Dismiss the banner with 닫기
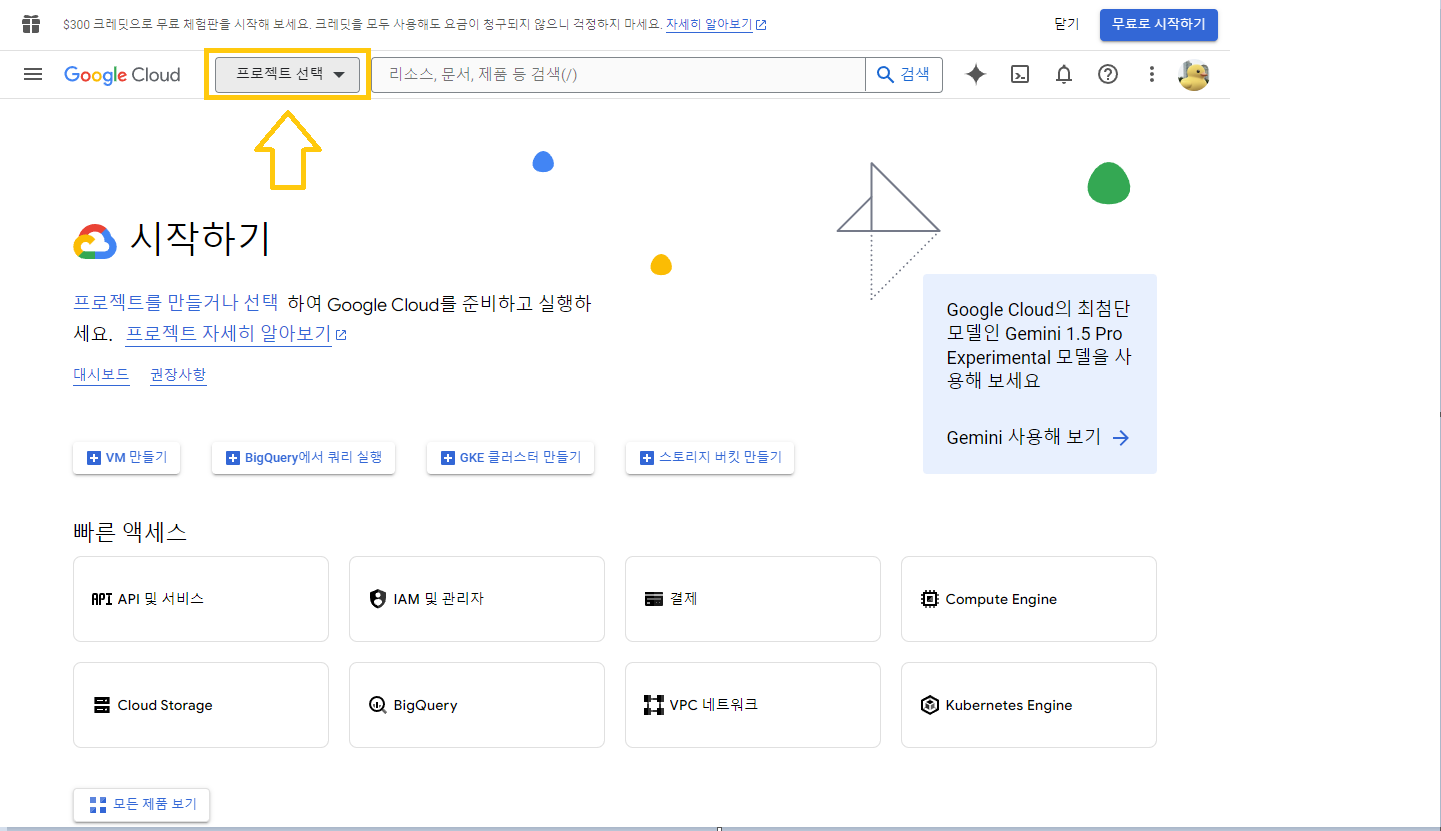 (x=1067, y=24)
